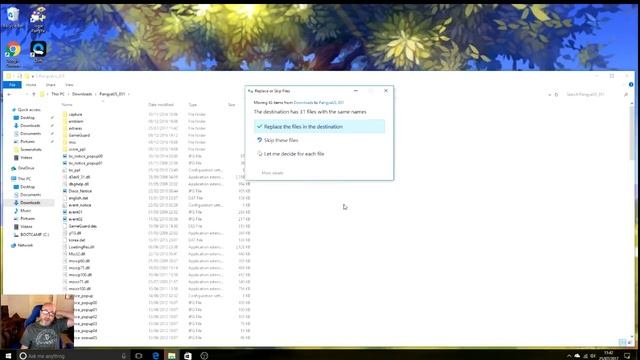
Task: Open the Share ribbon tab
Action: (51, 84)
